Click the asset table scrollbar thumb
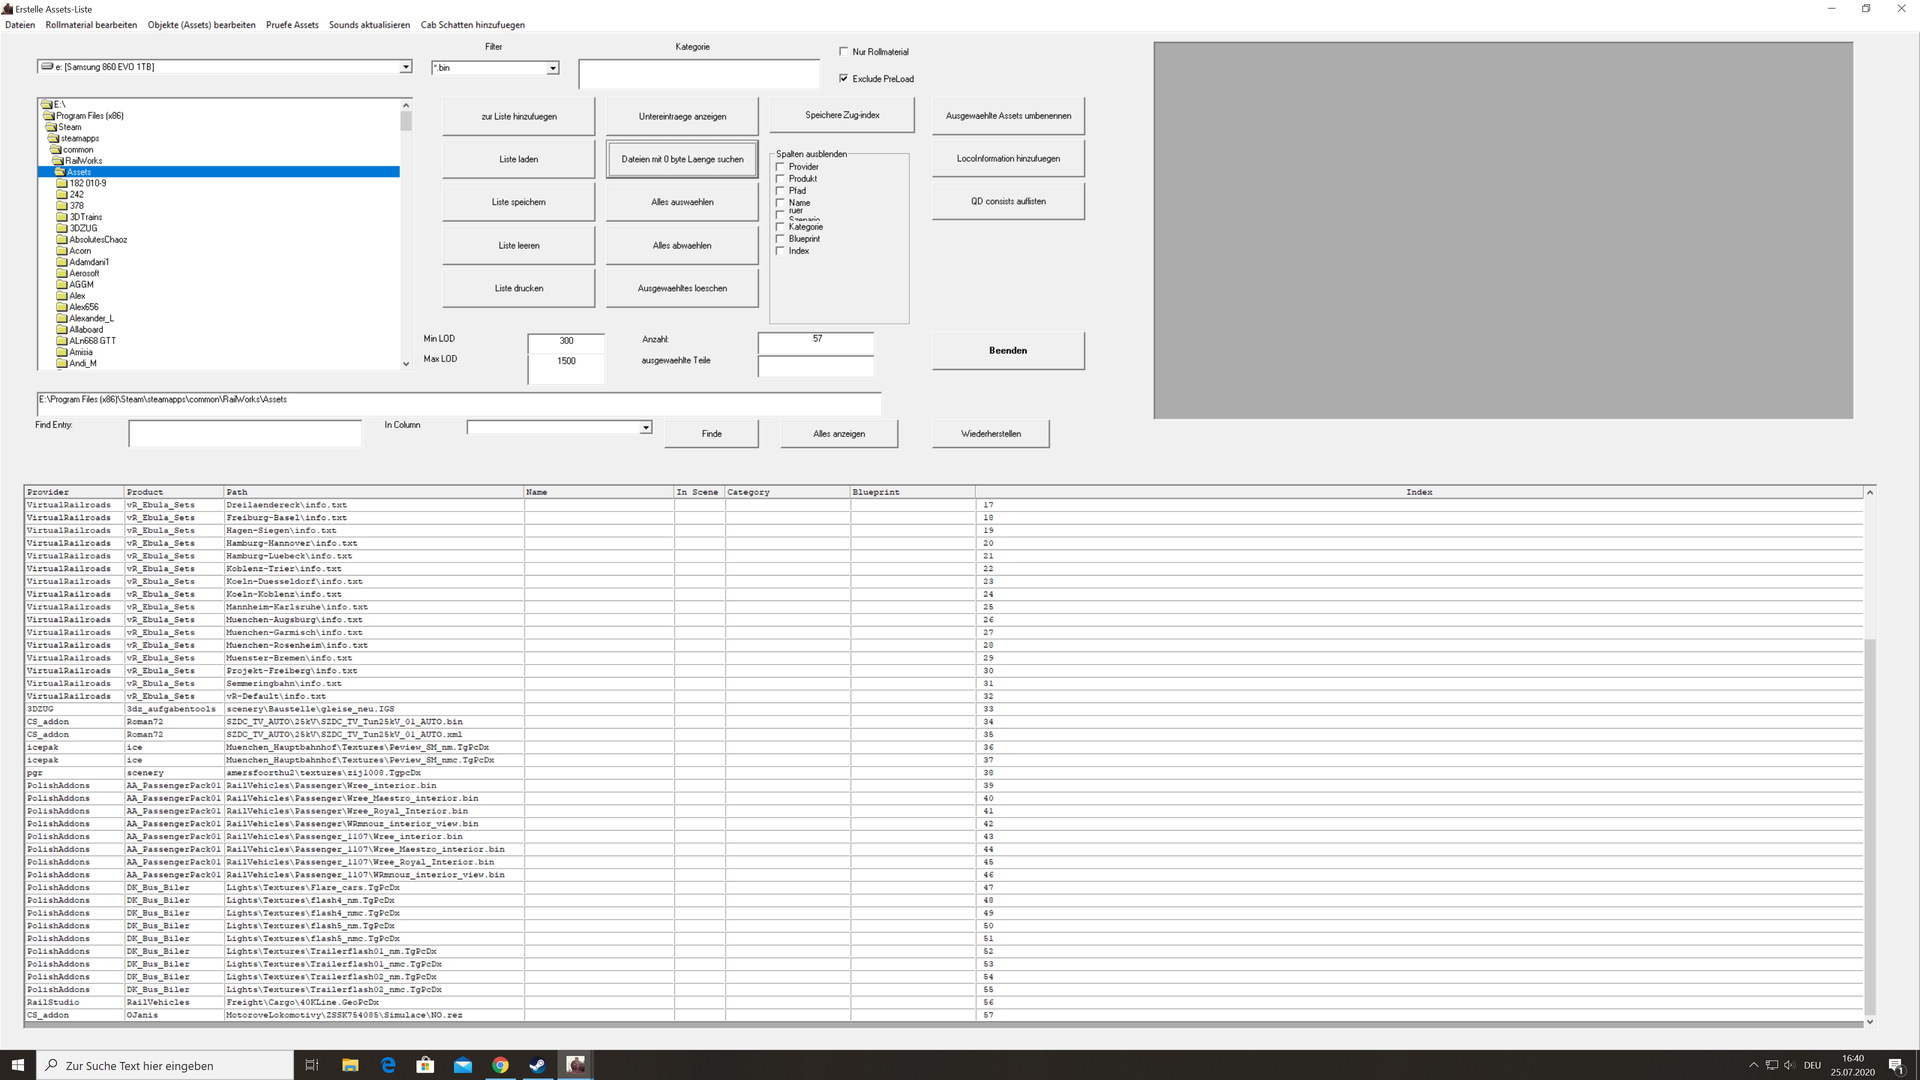This screenshot has height=1080, width=1920. tap(1870, 826)
